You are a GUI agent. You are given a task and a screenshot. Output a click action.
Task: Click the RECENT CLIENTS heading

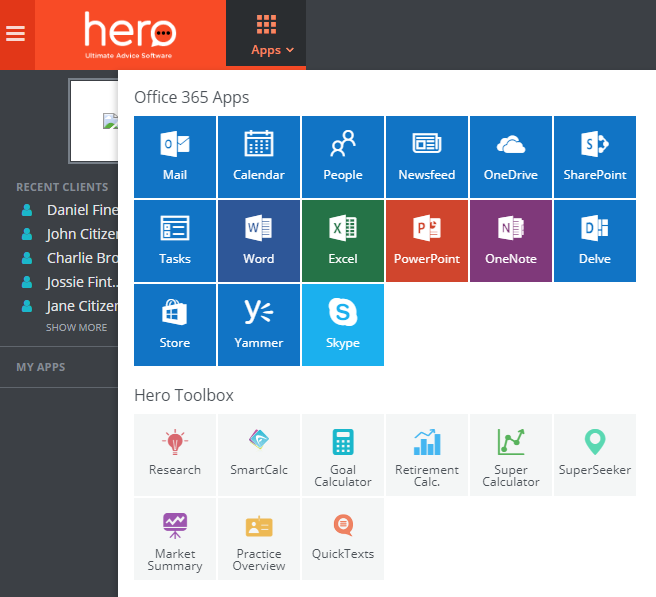62,187
